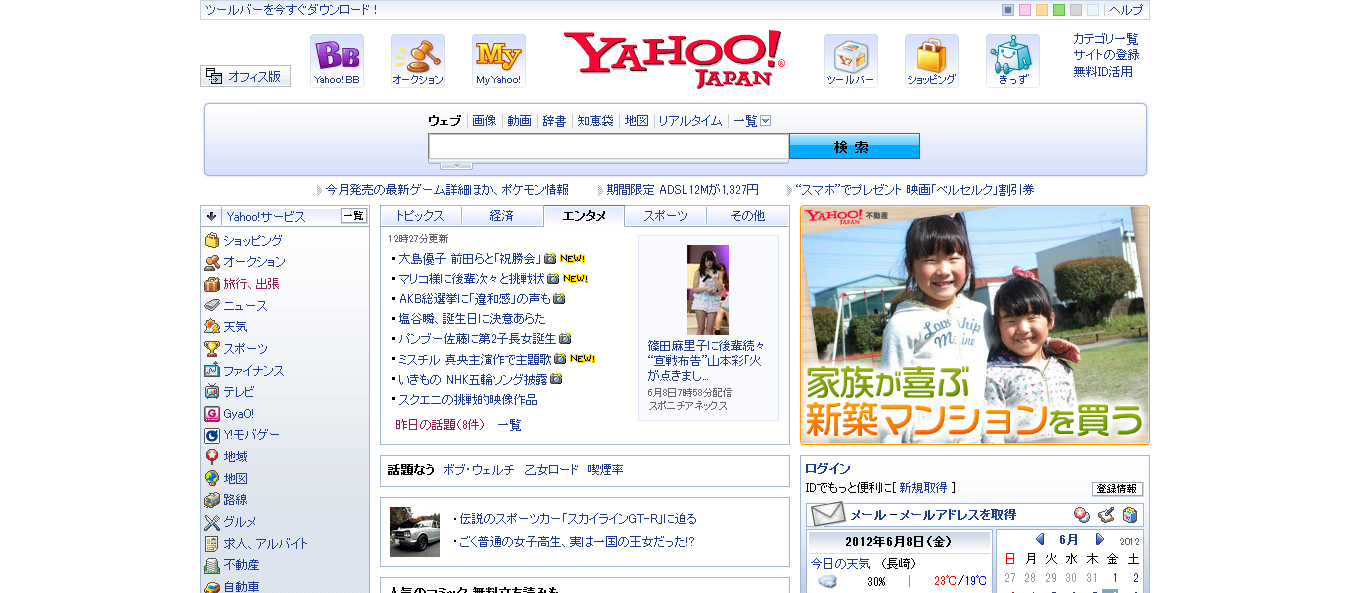Viewport: 1349px width, 593px height.
Task: Open the Skyline GT-R car thumbnail
Action: (415, 532)
